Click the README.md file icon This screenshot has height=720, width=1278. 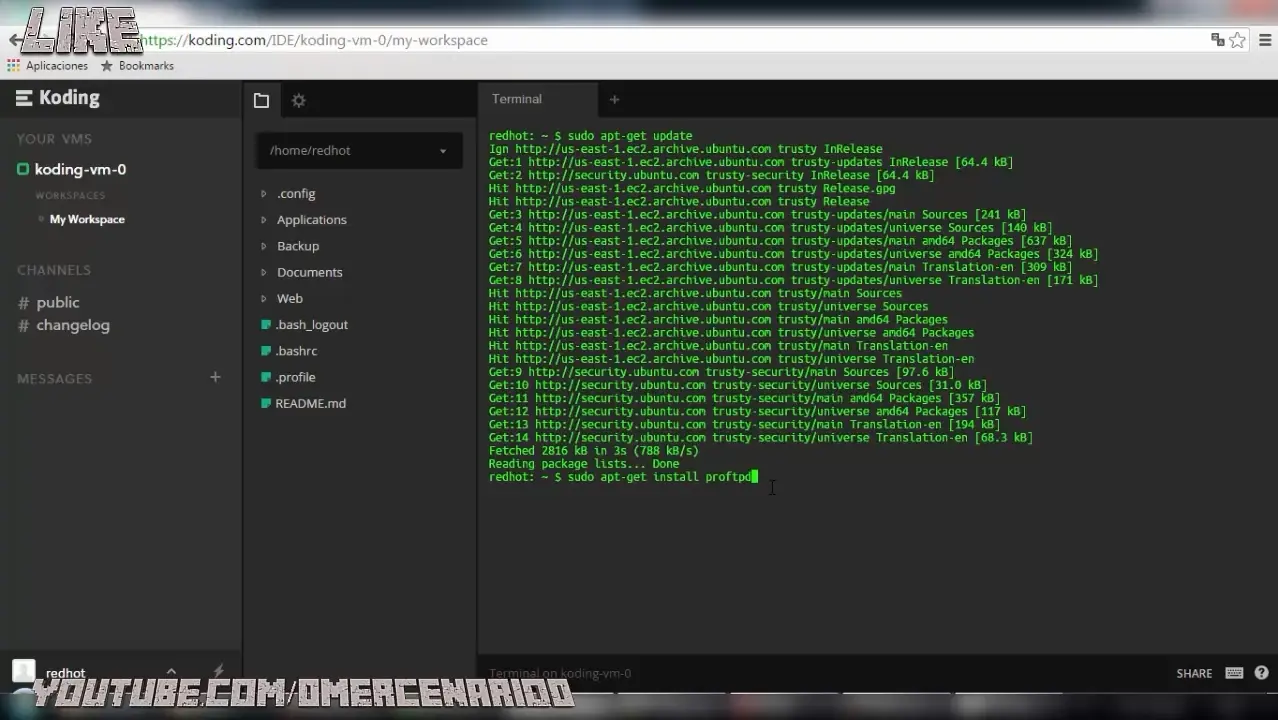266,403
